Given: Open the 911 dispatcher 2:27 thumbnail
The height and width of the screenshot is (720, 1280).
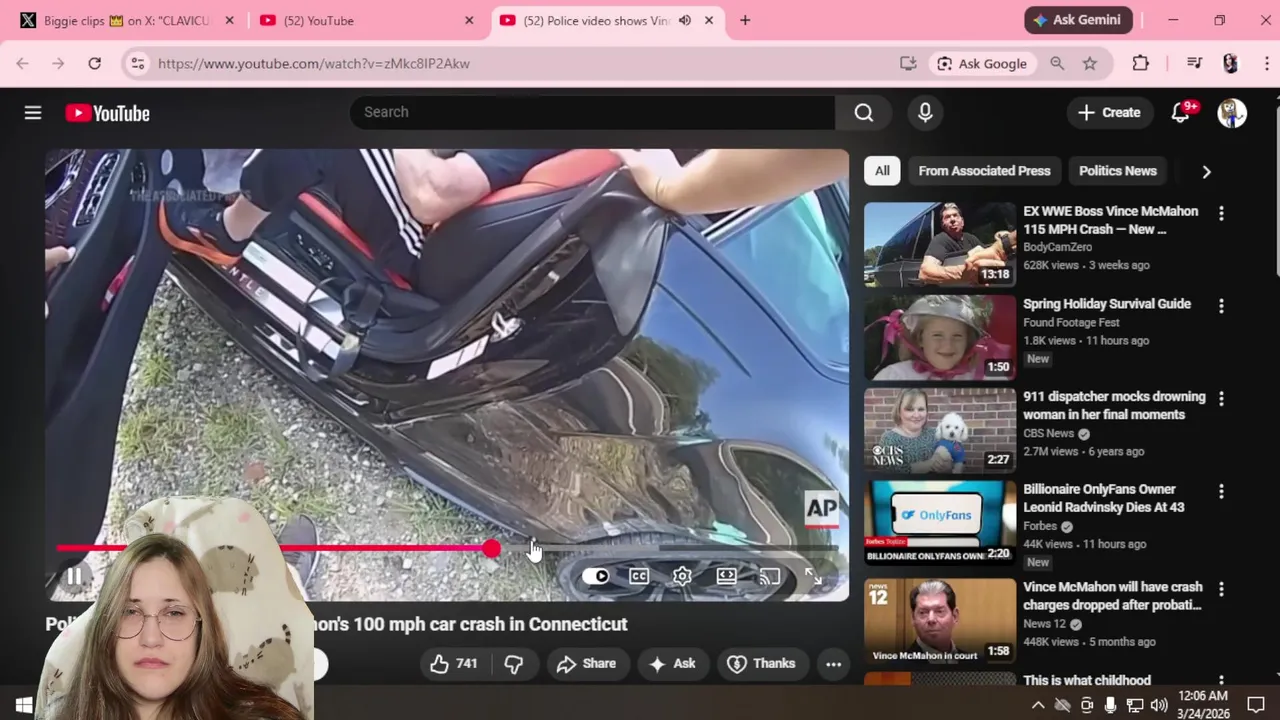Looking at the screenshot, I should click(x=940, y=430).
